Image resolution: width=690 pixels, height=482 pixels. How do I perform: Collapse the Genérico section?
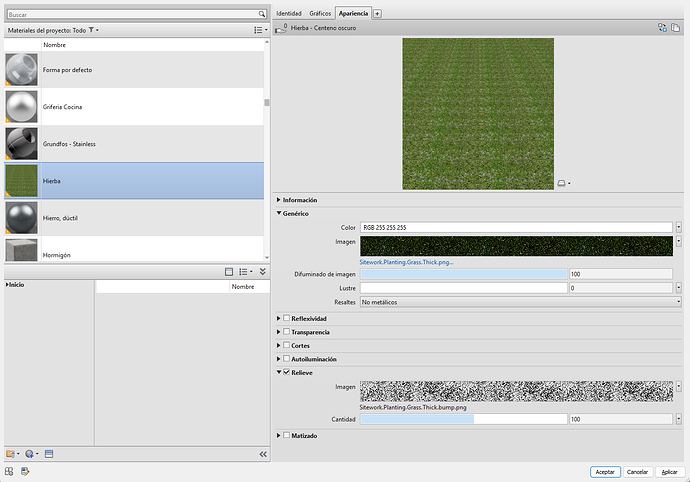(x=279, y=213)
